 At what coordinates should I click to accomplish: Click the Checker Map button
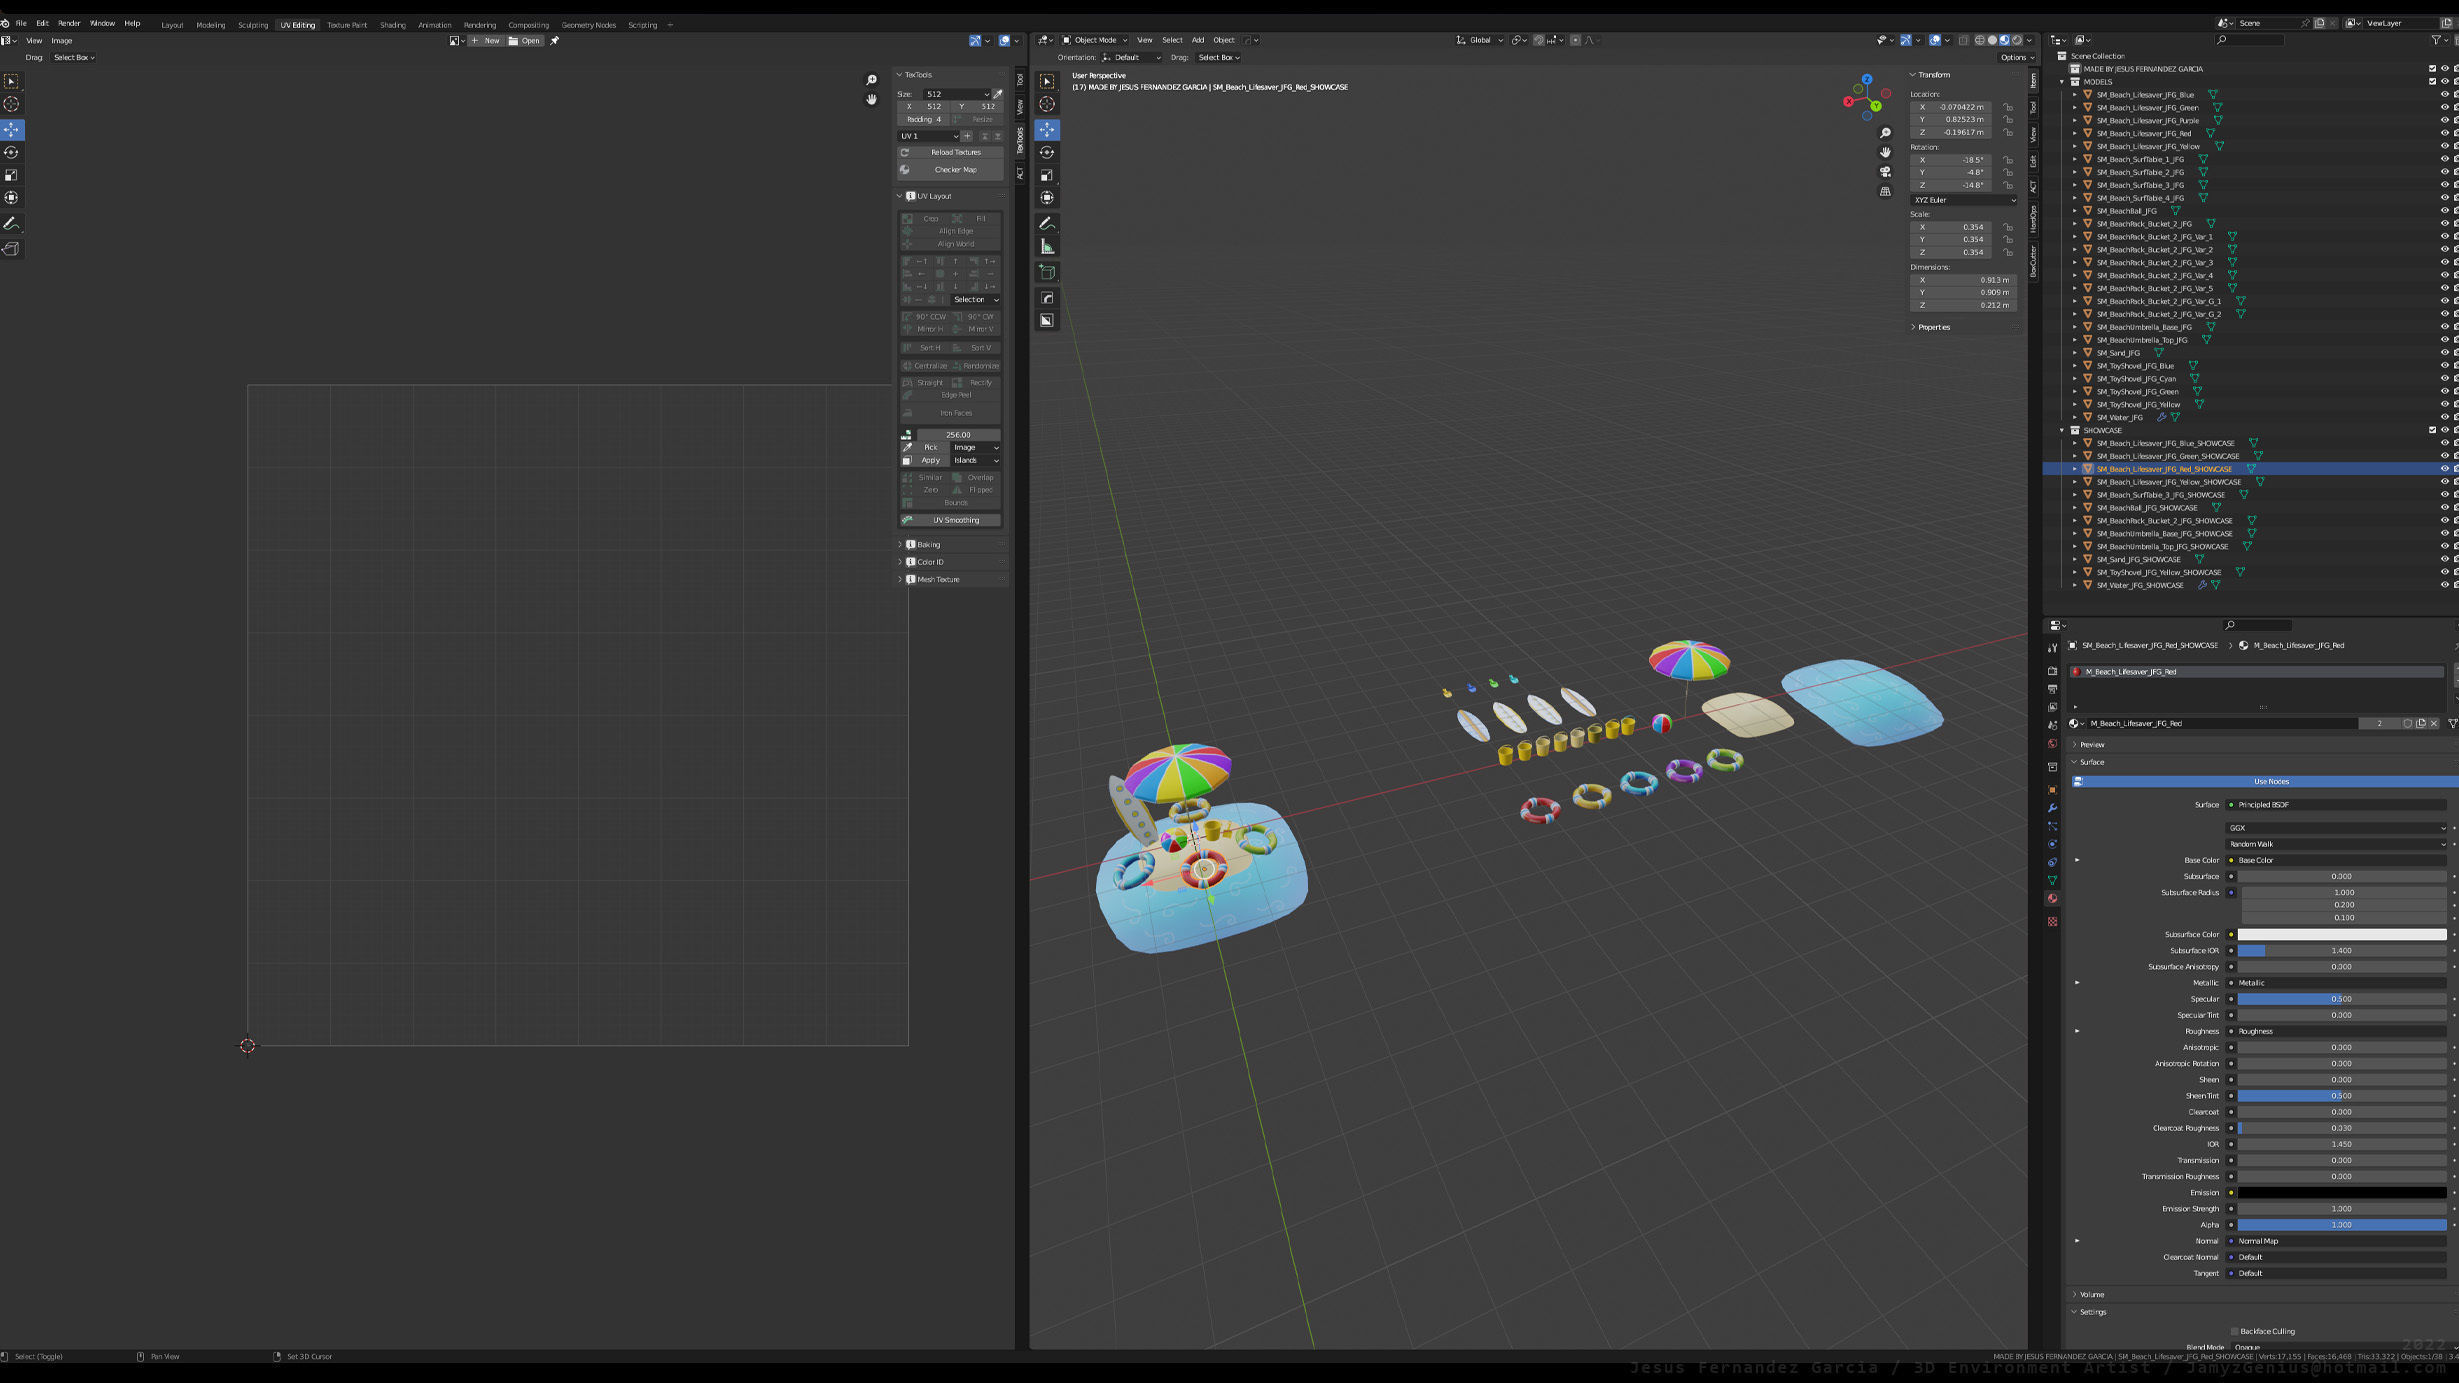click(954, 170)
